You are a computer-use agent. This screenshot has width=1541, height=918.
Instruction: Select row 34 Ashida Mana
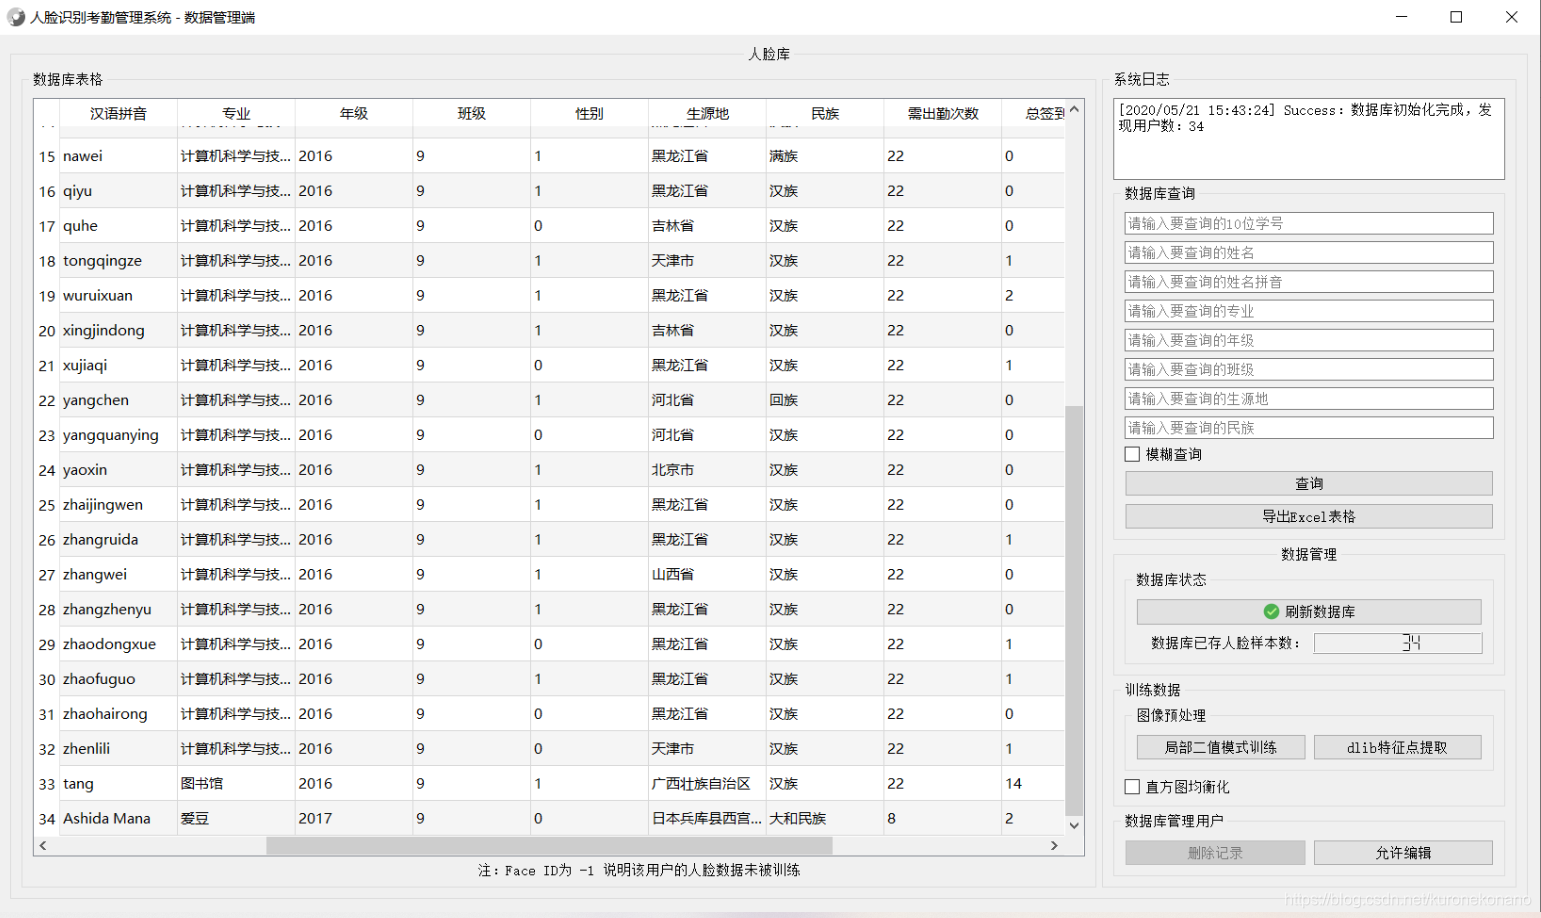click(x=549, y=818)
